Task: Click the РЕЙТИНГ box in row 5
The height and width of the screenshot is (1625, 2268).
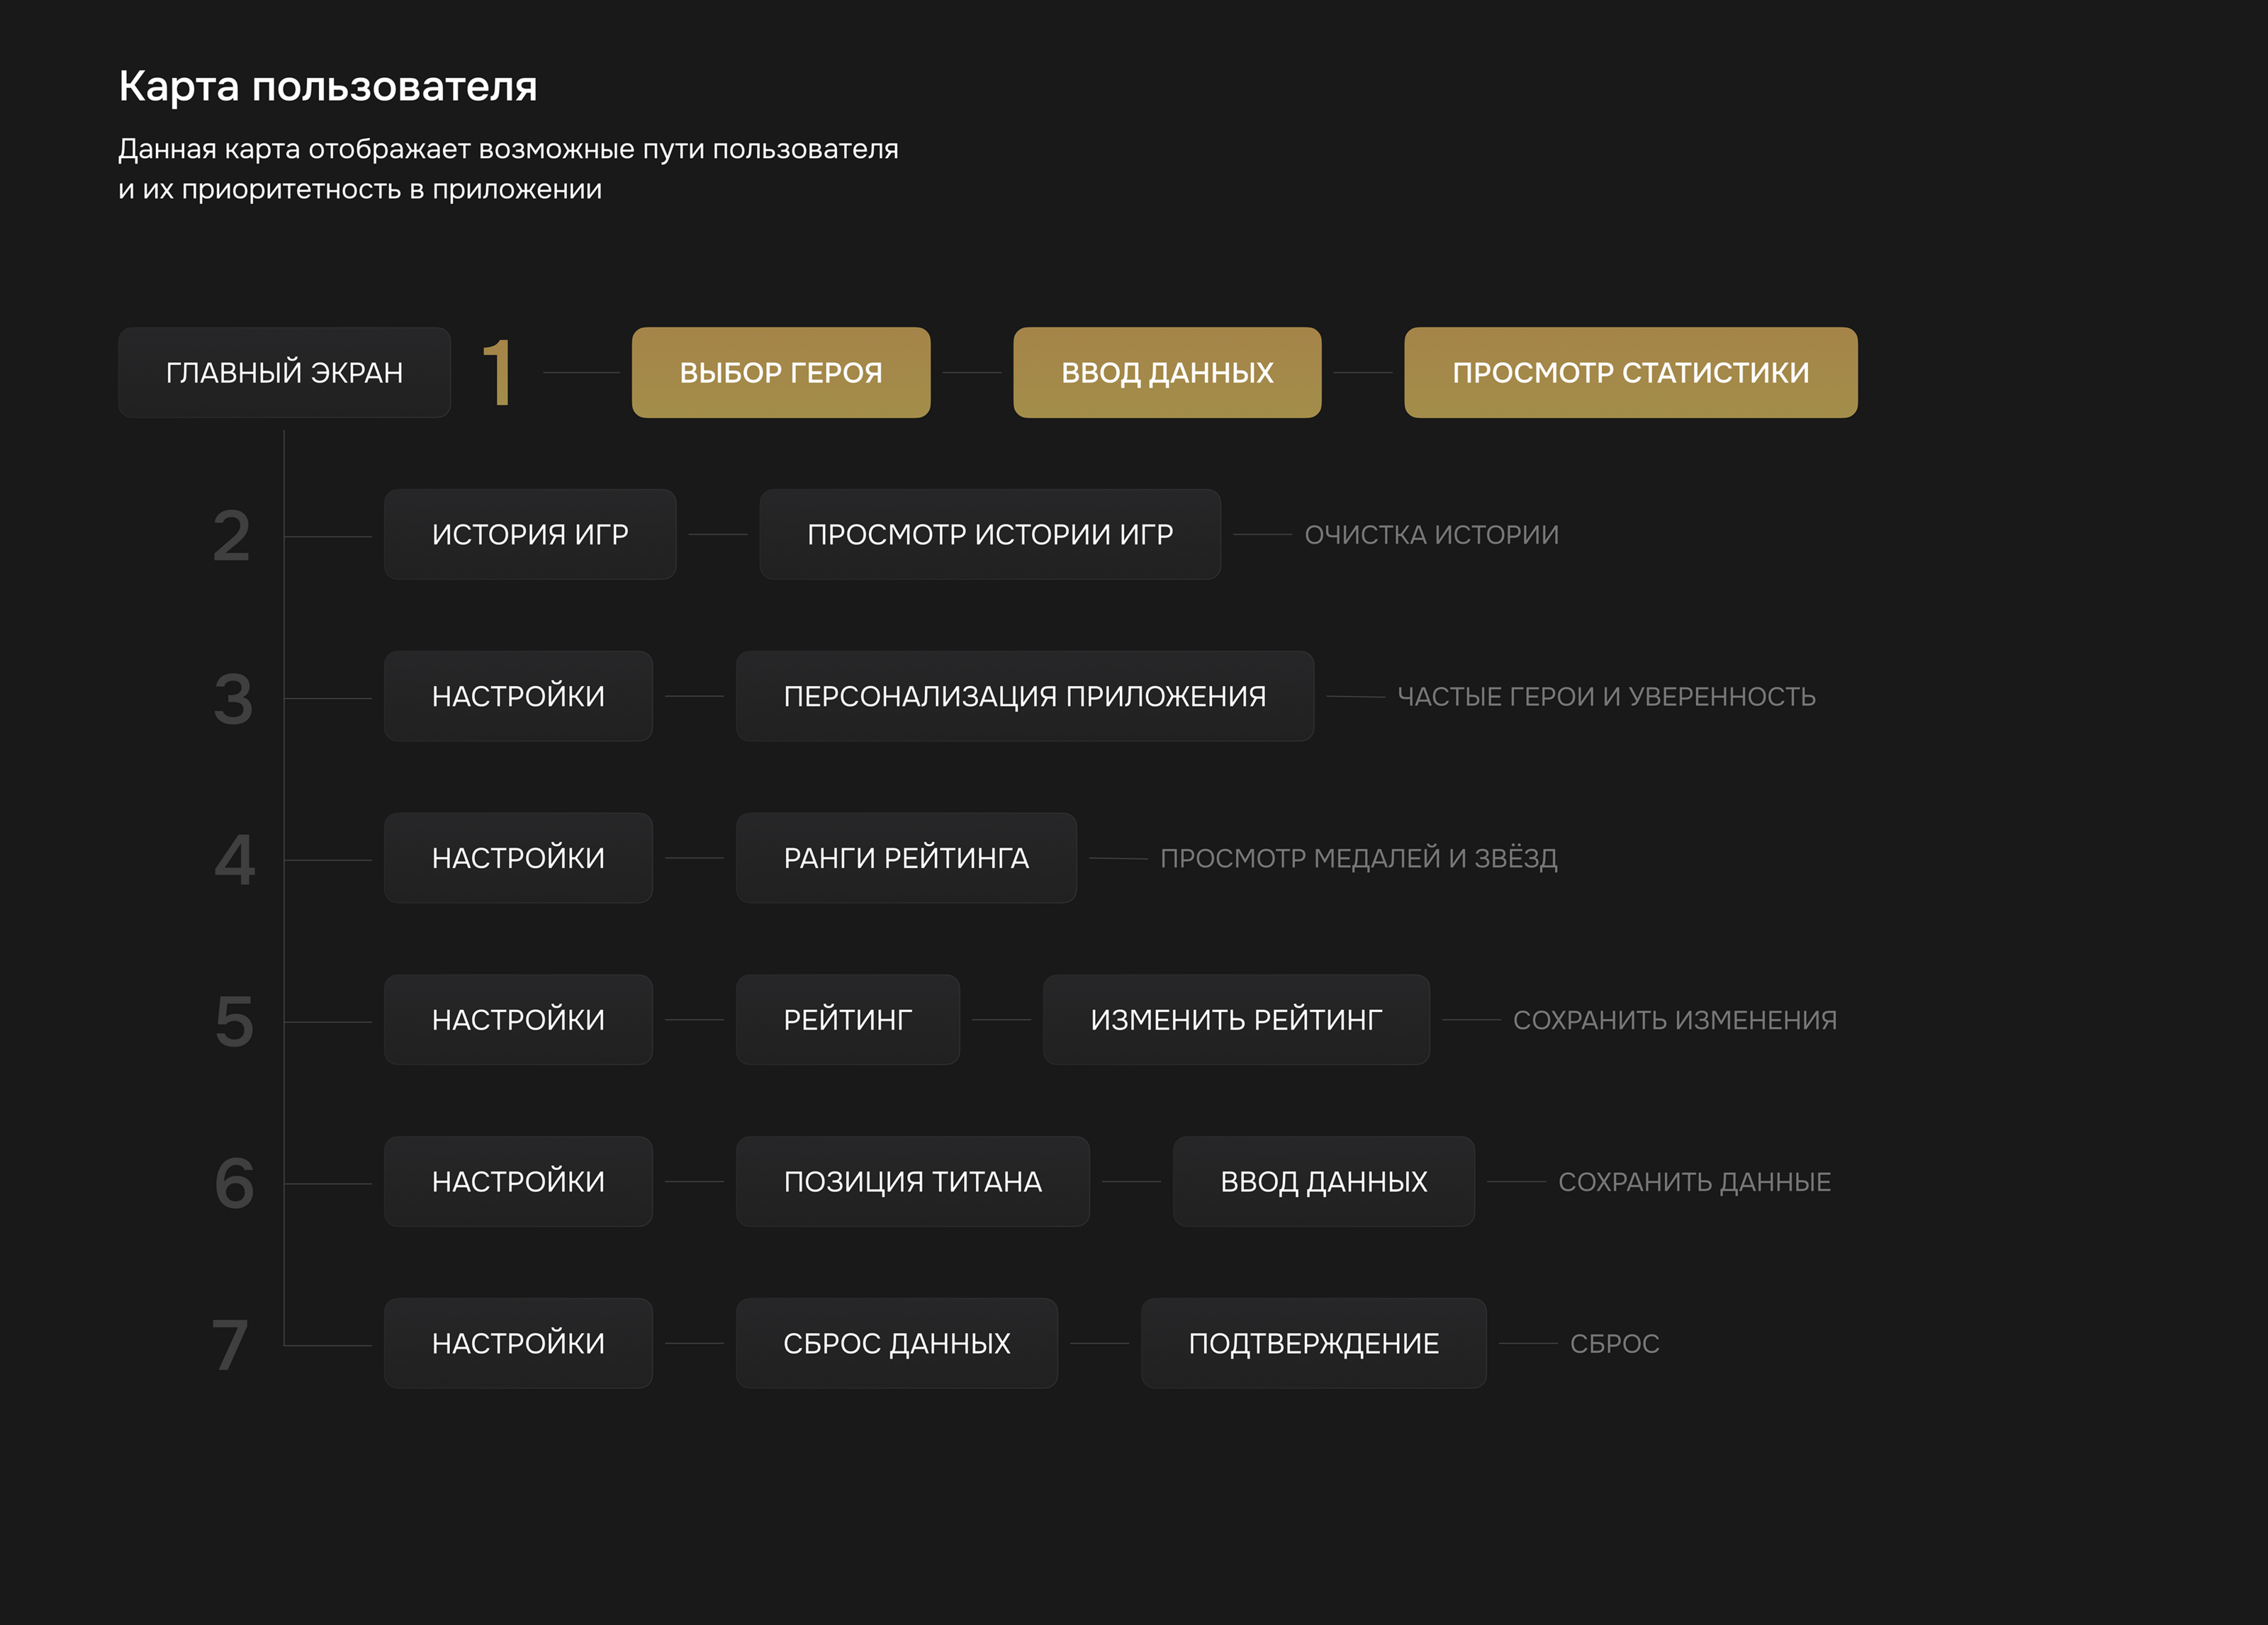Action: click(847, 1020)
